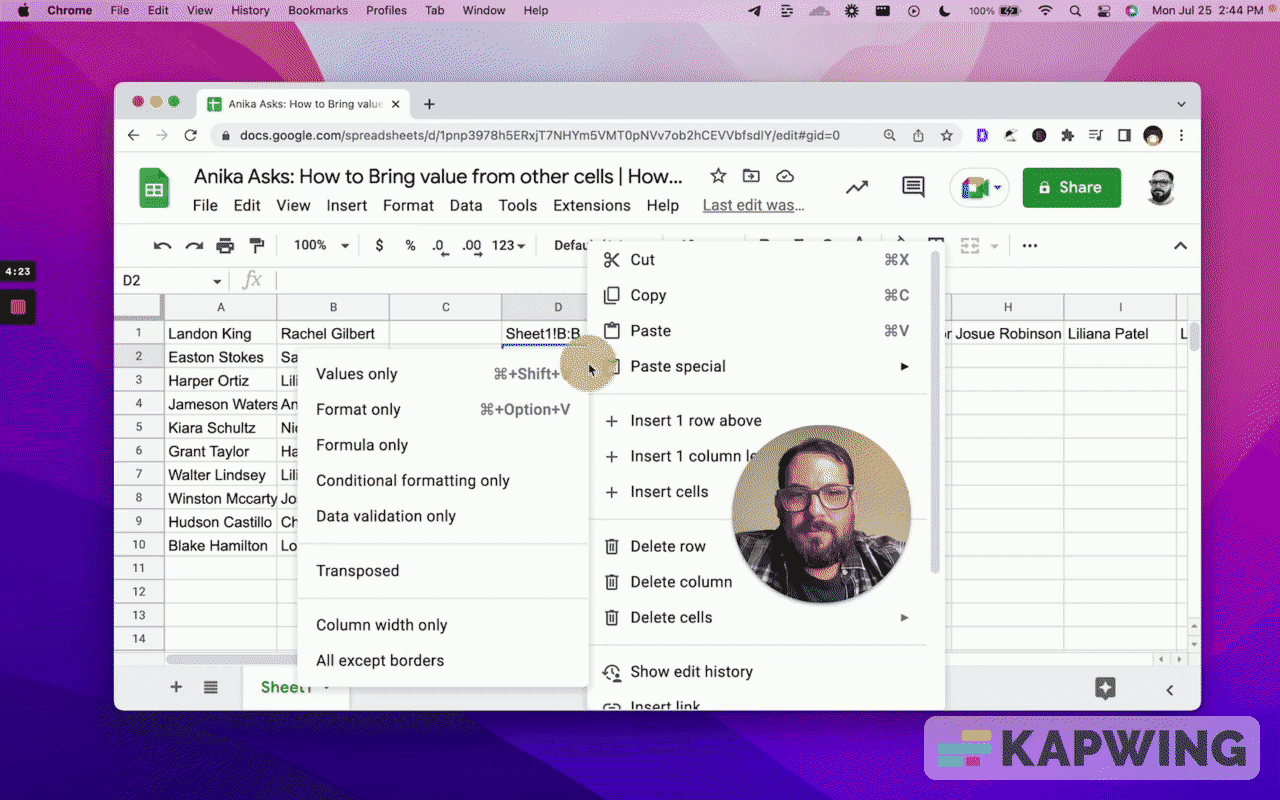Click the Wi-Fi icon in menu bar
The image size is (1280, 800).
1046,11
